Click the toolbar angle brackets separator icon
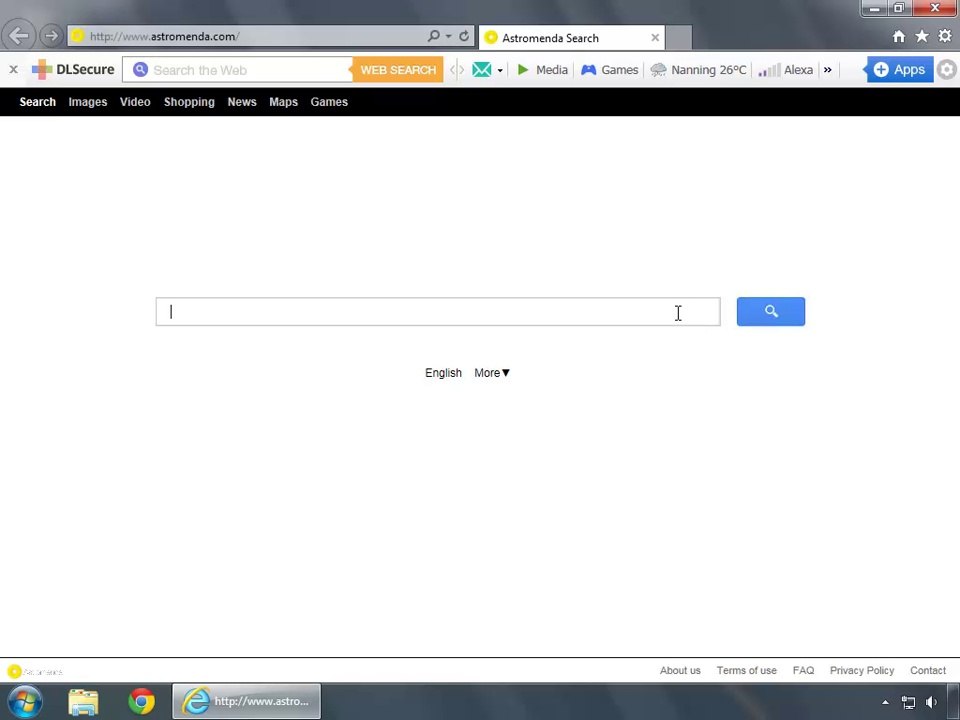 pyautogui.click(x=457, y=70)
